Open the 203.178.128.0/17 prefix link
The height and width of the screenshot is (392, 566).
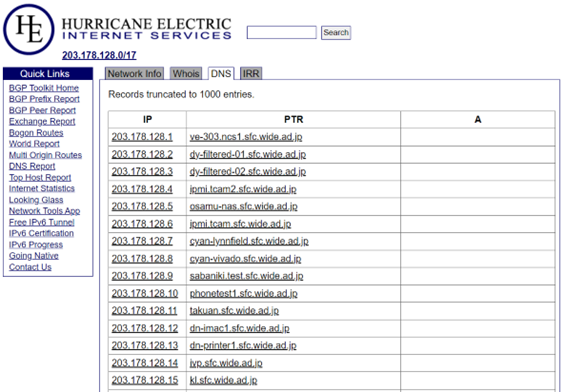coord(99,55)
